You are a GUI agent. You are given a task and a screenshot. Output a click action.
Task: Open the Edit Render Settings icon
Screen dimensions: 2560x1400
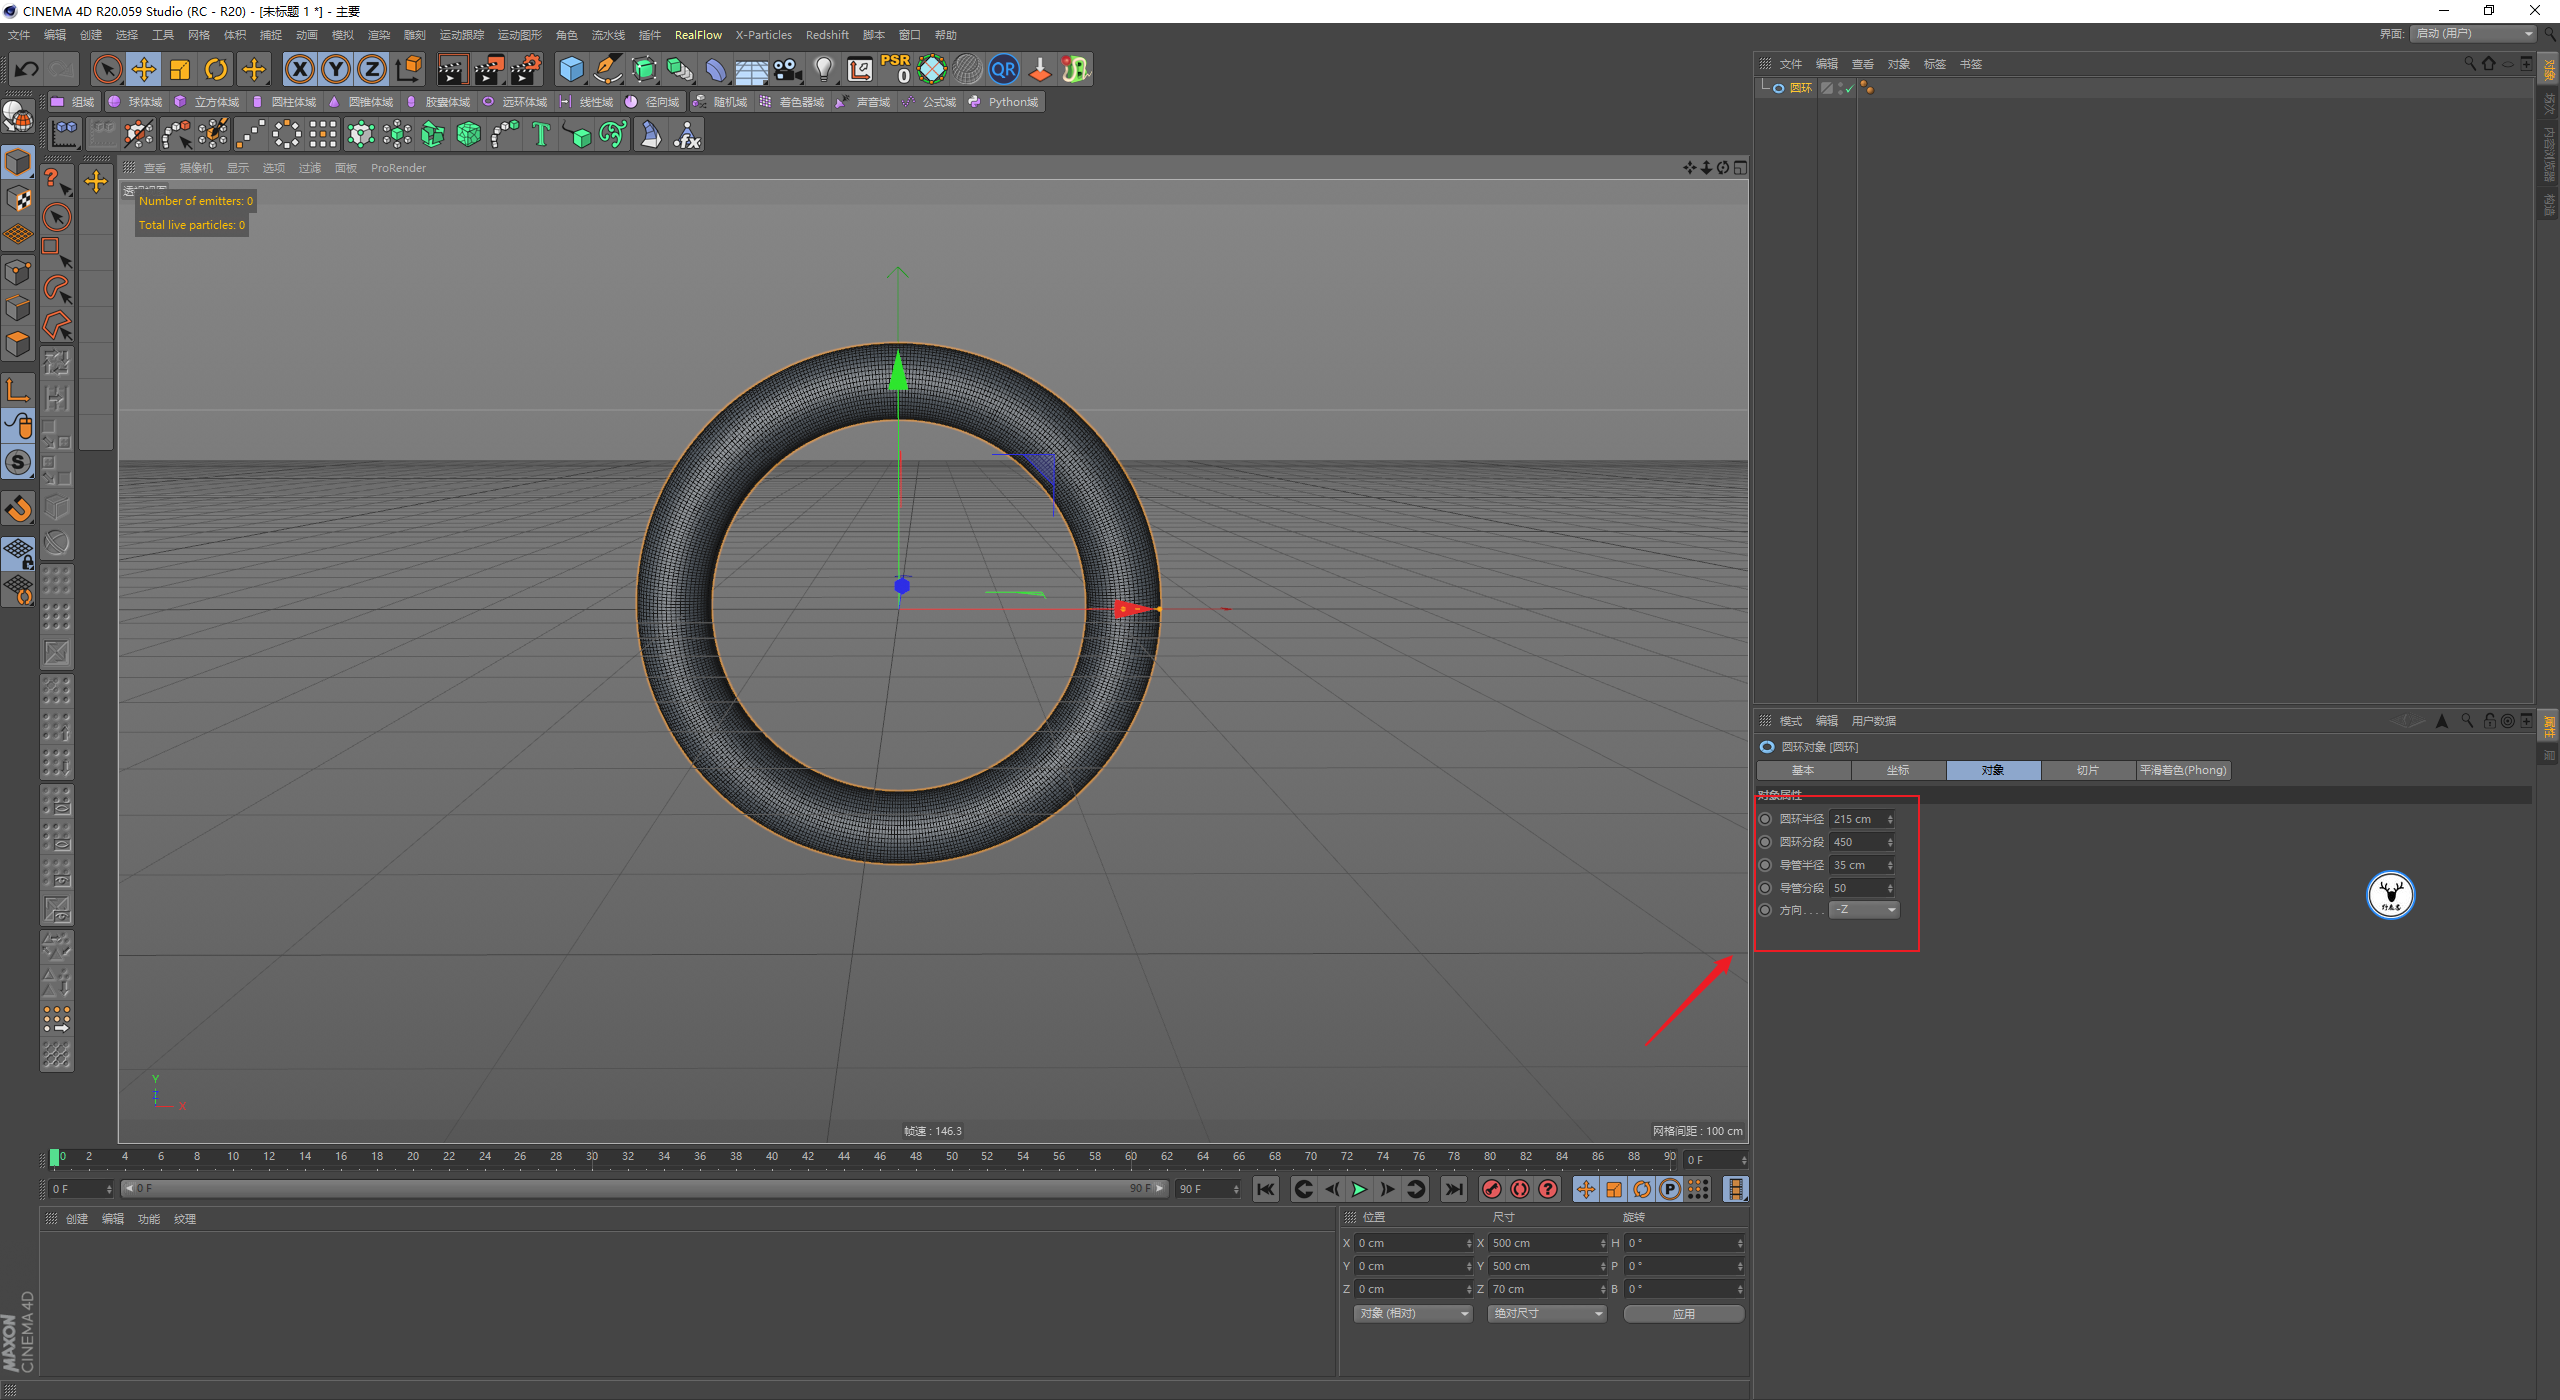(x=526, y=69)
